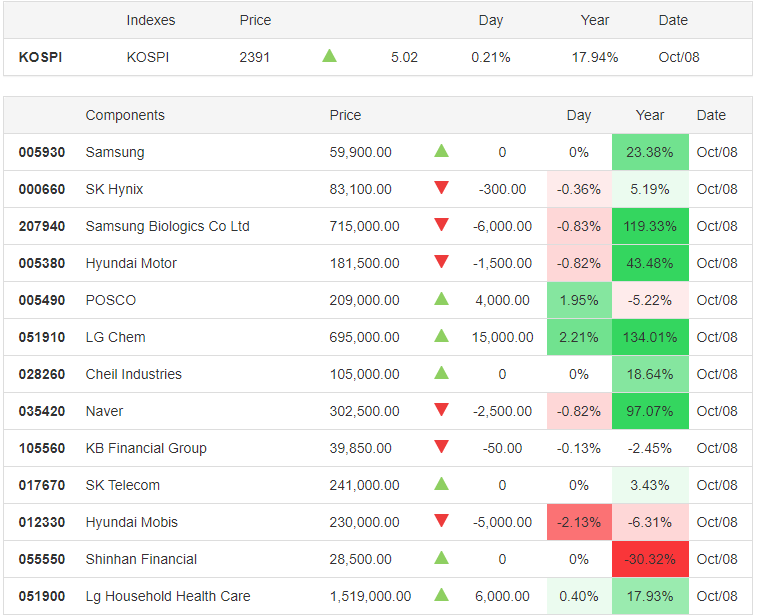Click Price header in components table
Screen dimensions: 757x615
(x=345, y=115)
